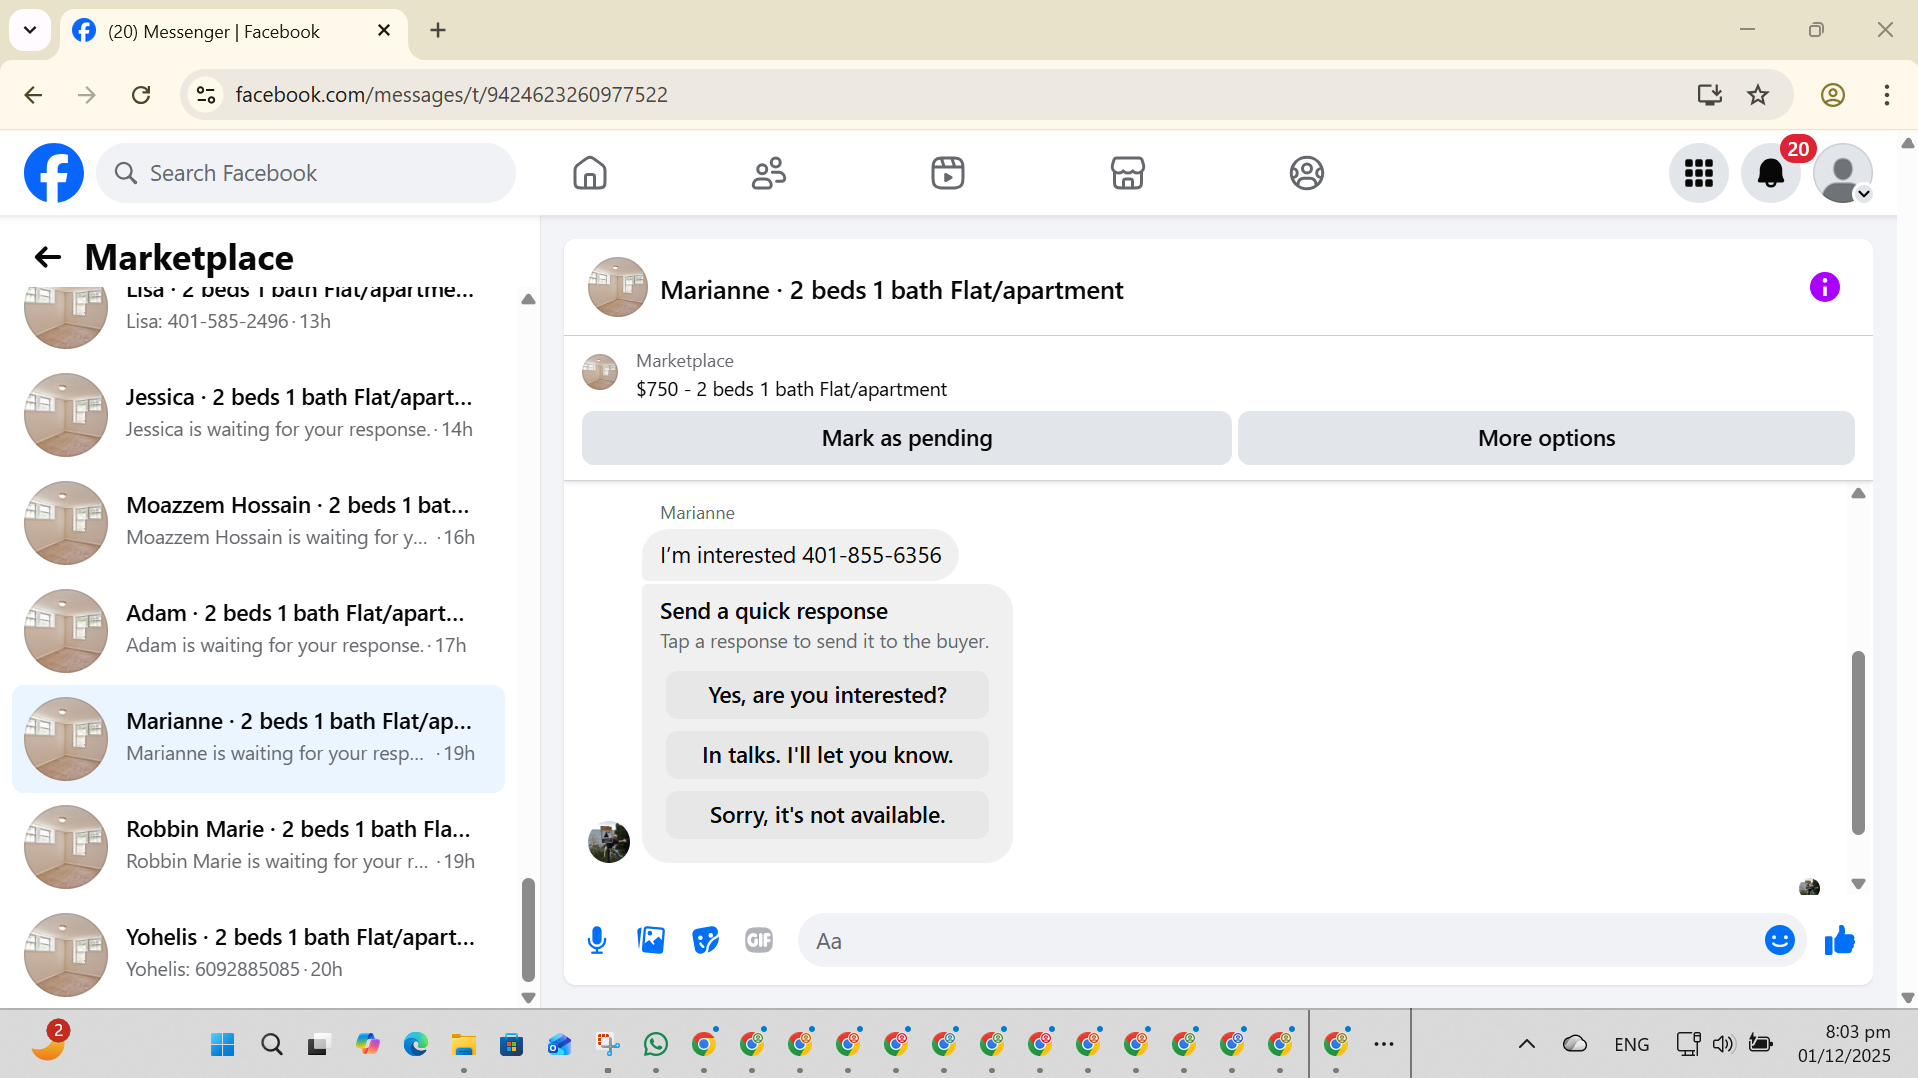The image size is (1918, 1078).
Task: Open the GIF picker icon
Action: [x=759, y=940]
